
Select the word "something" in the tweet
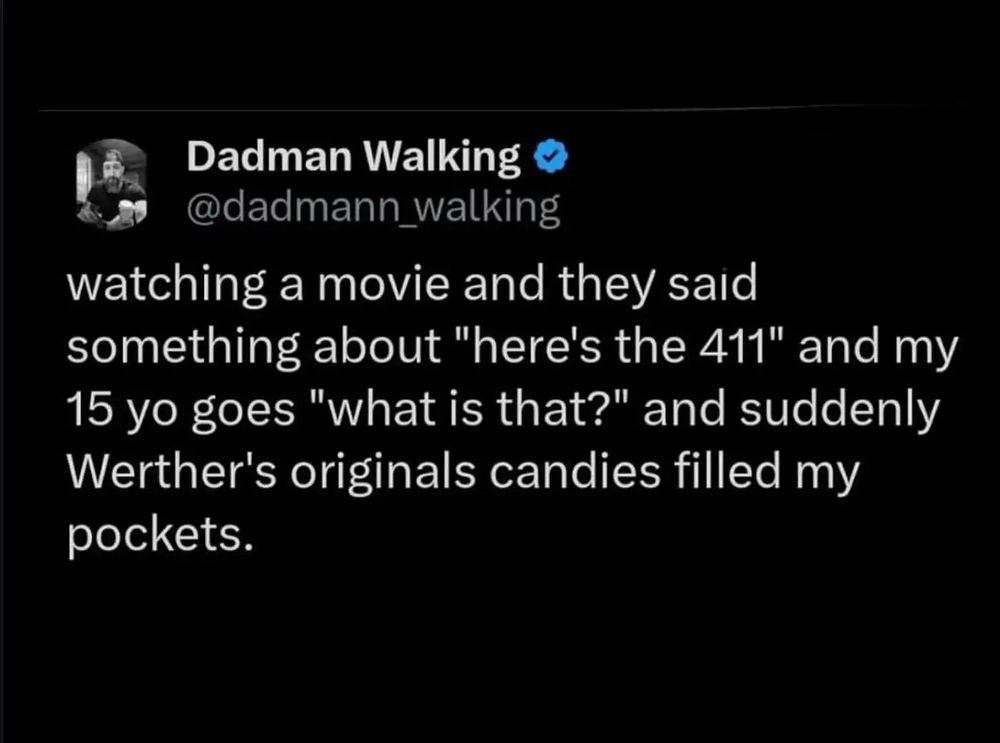(x=183, y=348)
